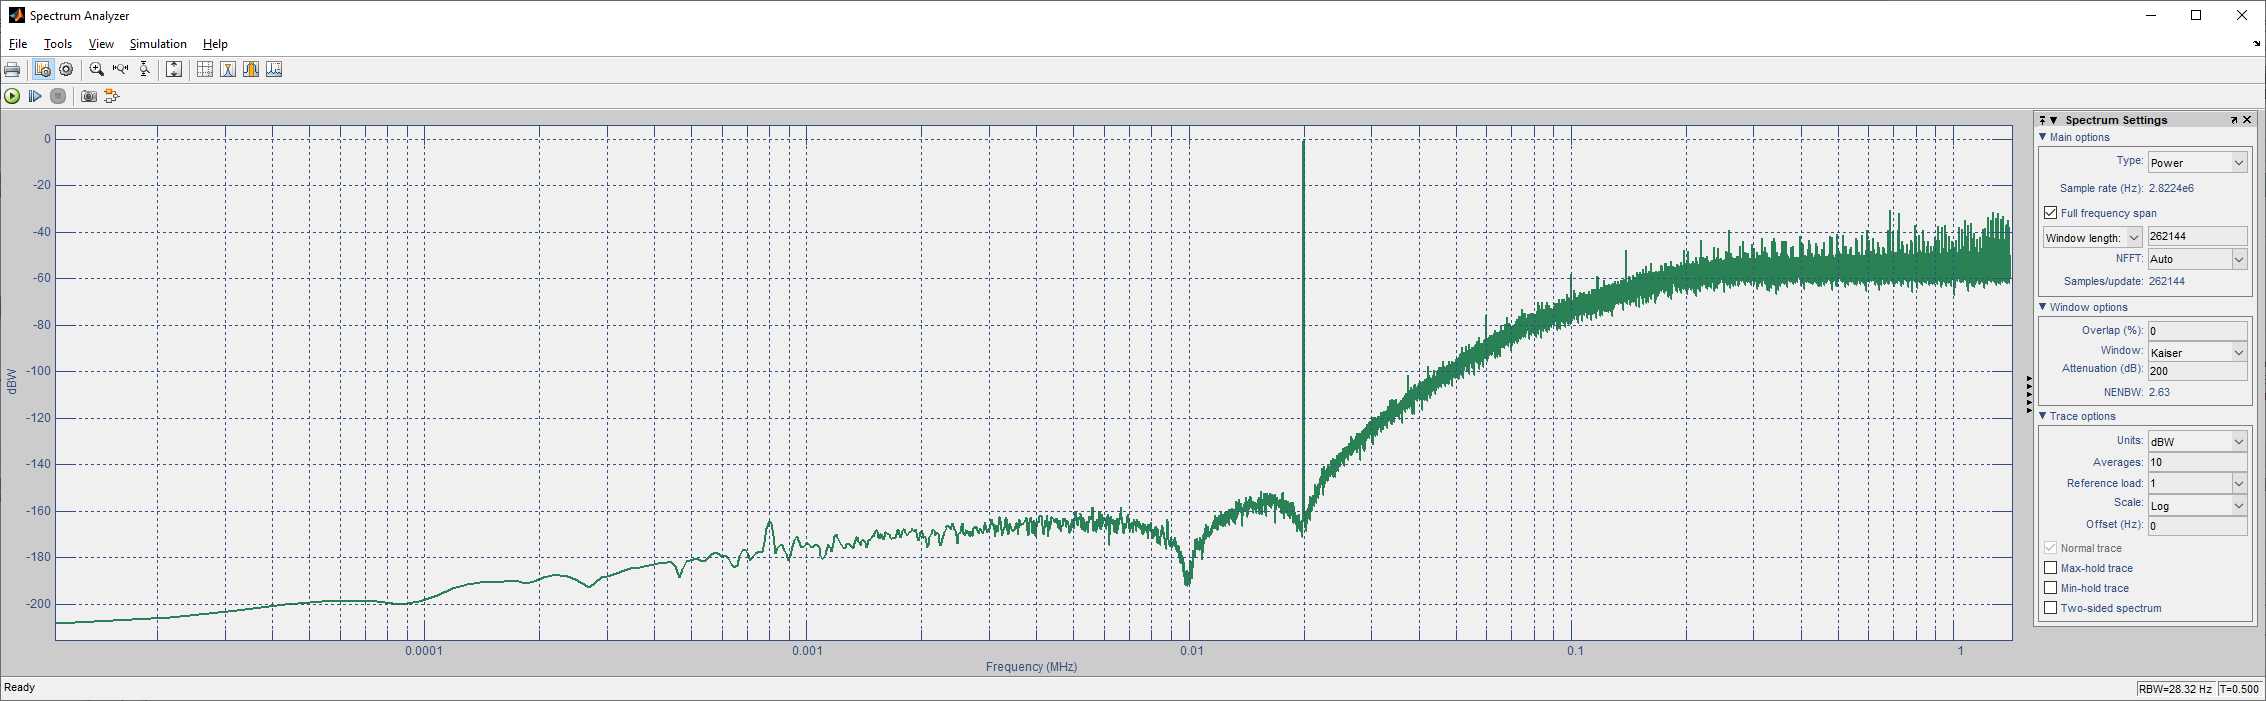Close the Spectrum Settings panel
Viewport: 2266px width, 701px height.
(x=2247, y=120)
